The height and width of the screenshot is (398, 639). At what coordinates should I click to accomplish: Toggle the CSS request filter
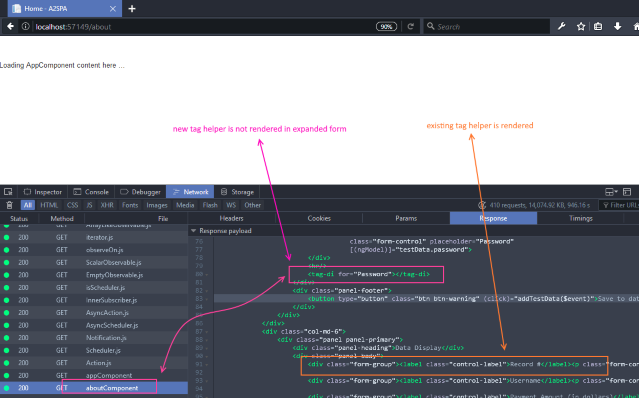(73, 205)
